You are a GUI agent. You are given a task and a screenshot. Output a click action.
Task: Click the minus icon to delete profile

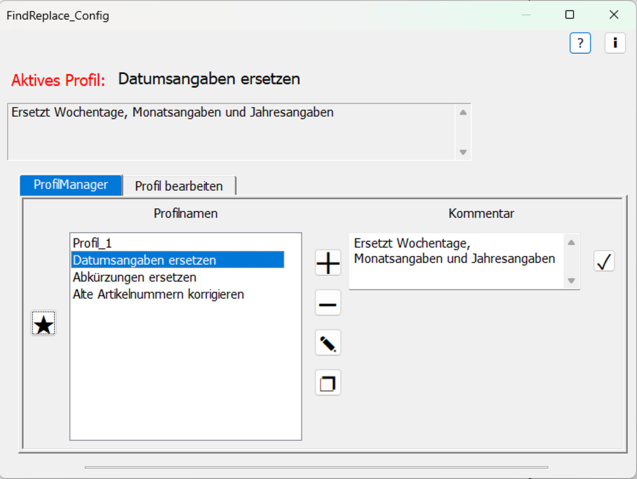(328, 304)
